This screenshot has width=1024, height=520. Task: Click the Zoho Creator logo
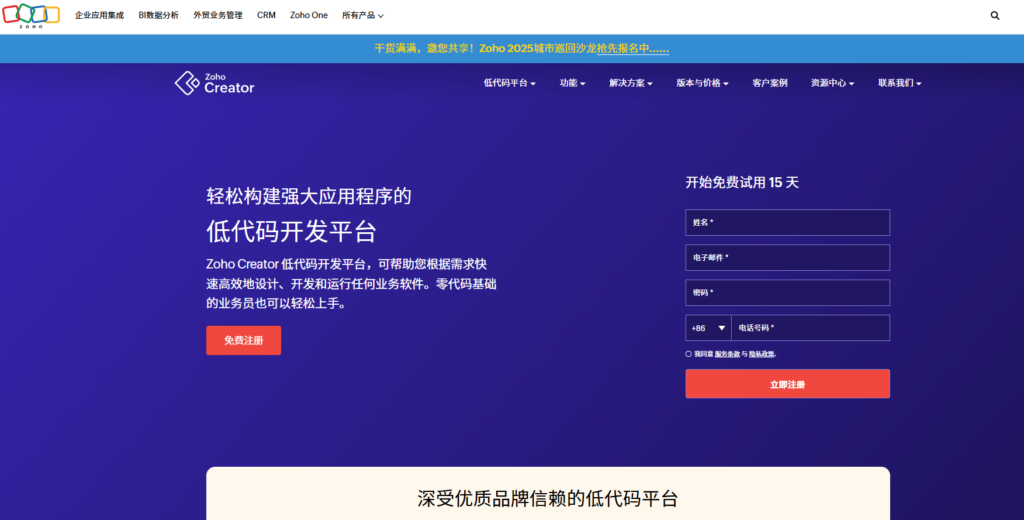click(x=215, y=83)
